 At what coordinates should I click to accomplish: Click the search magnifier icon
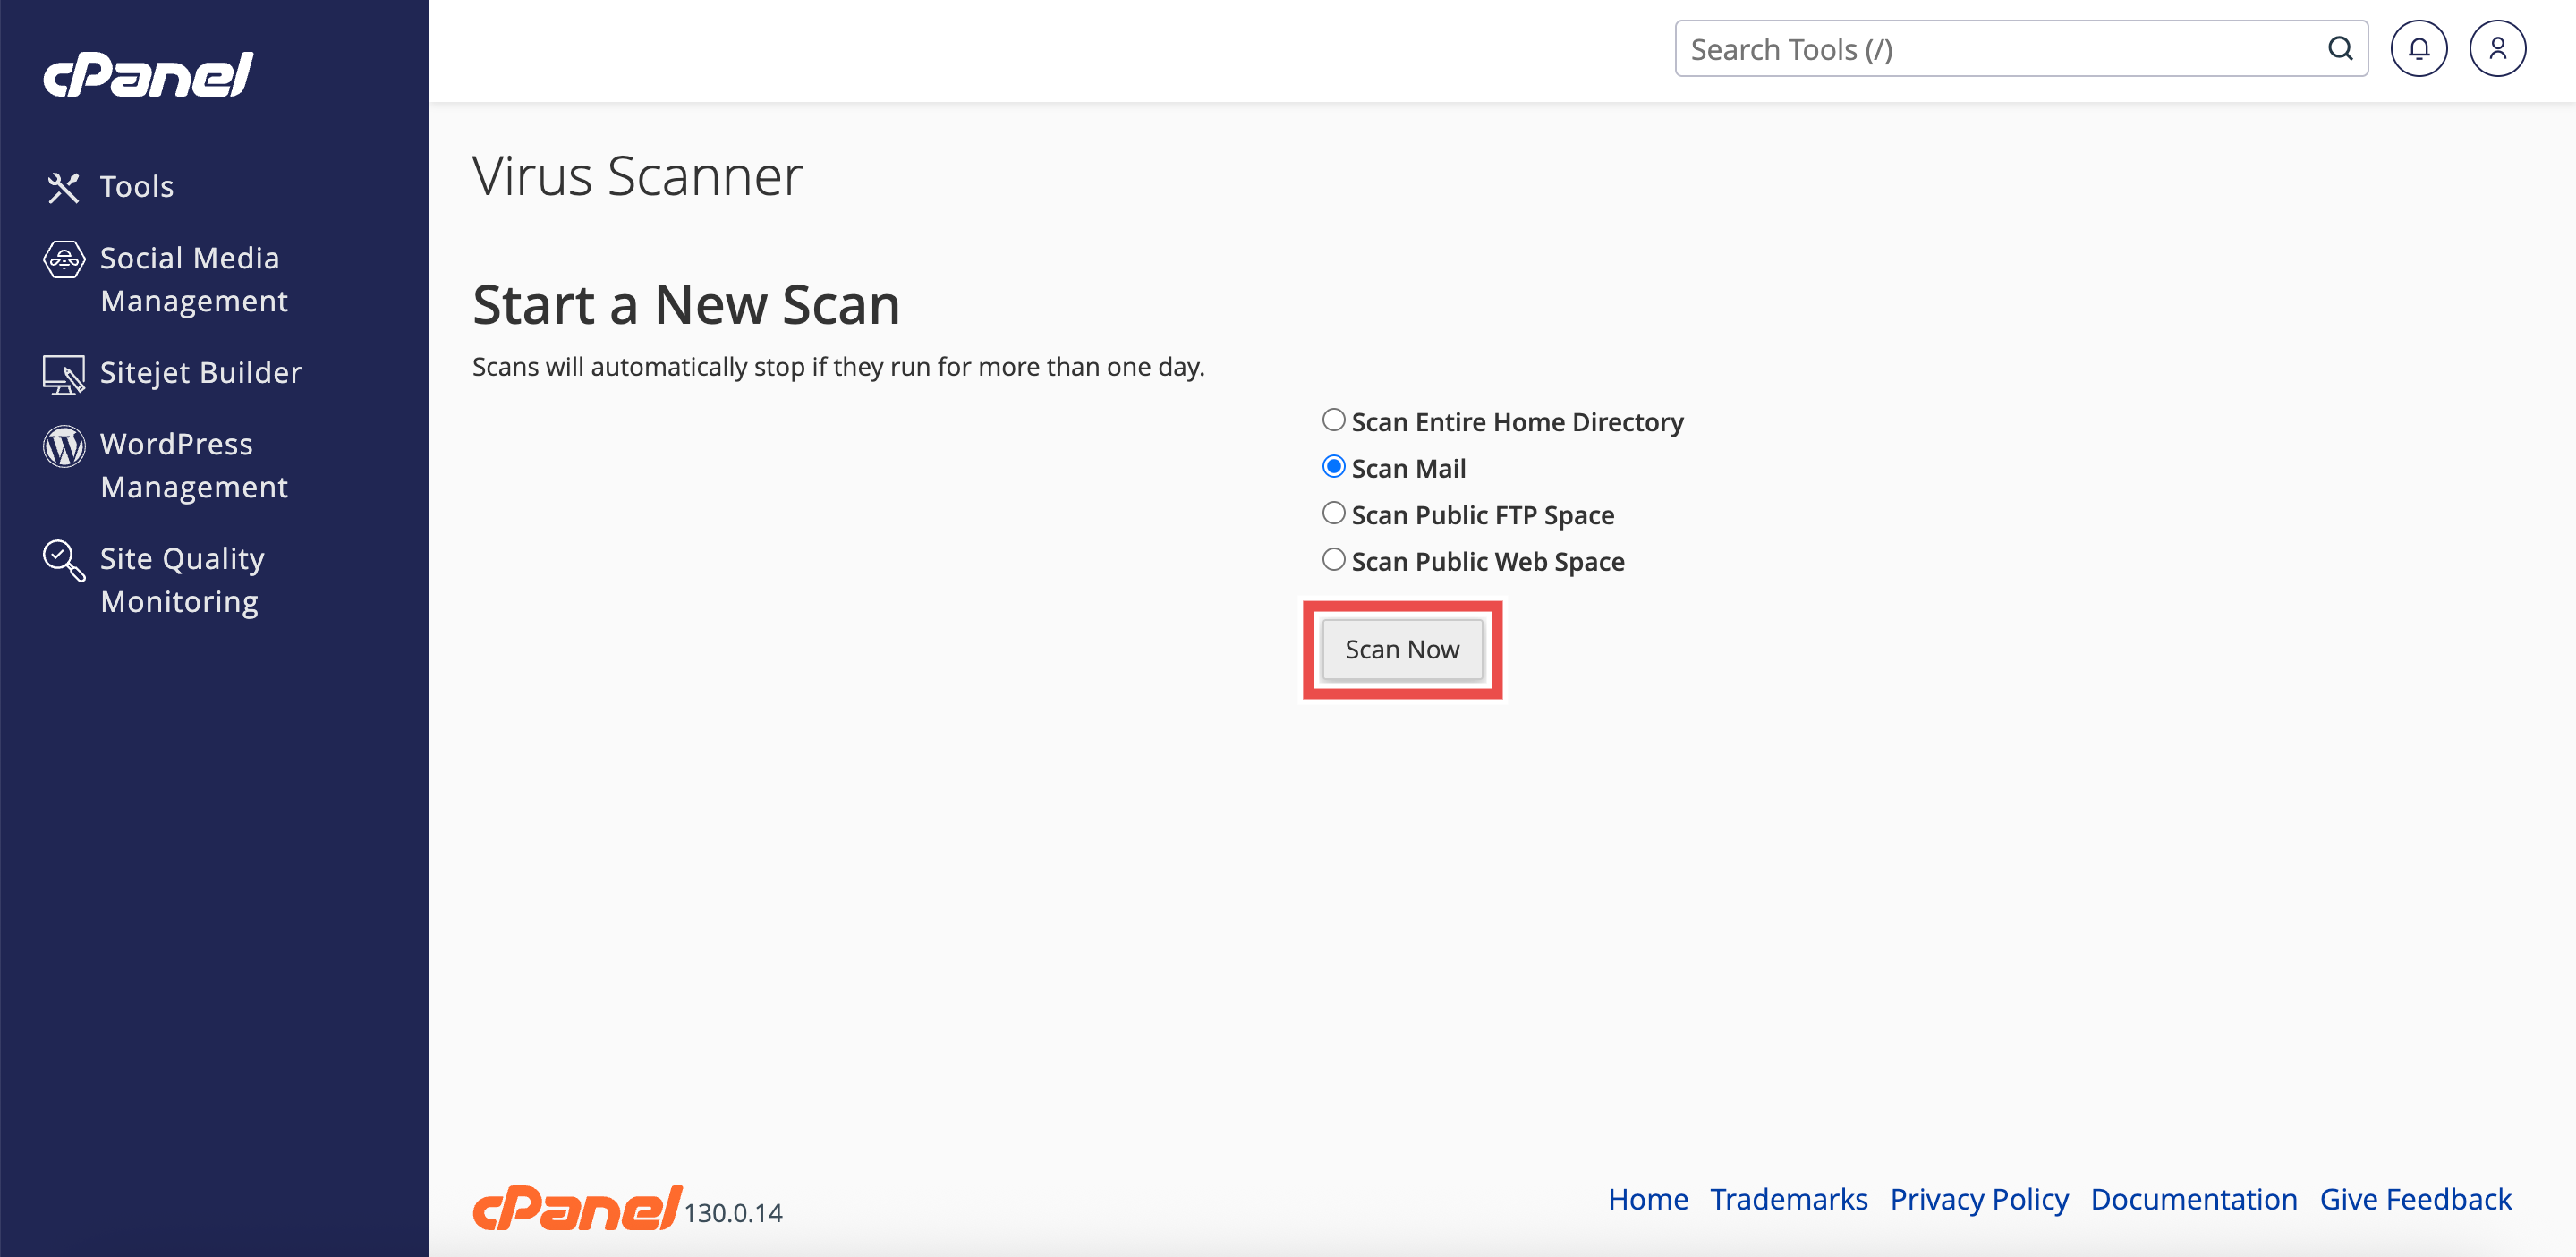tap(2340, 49)
